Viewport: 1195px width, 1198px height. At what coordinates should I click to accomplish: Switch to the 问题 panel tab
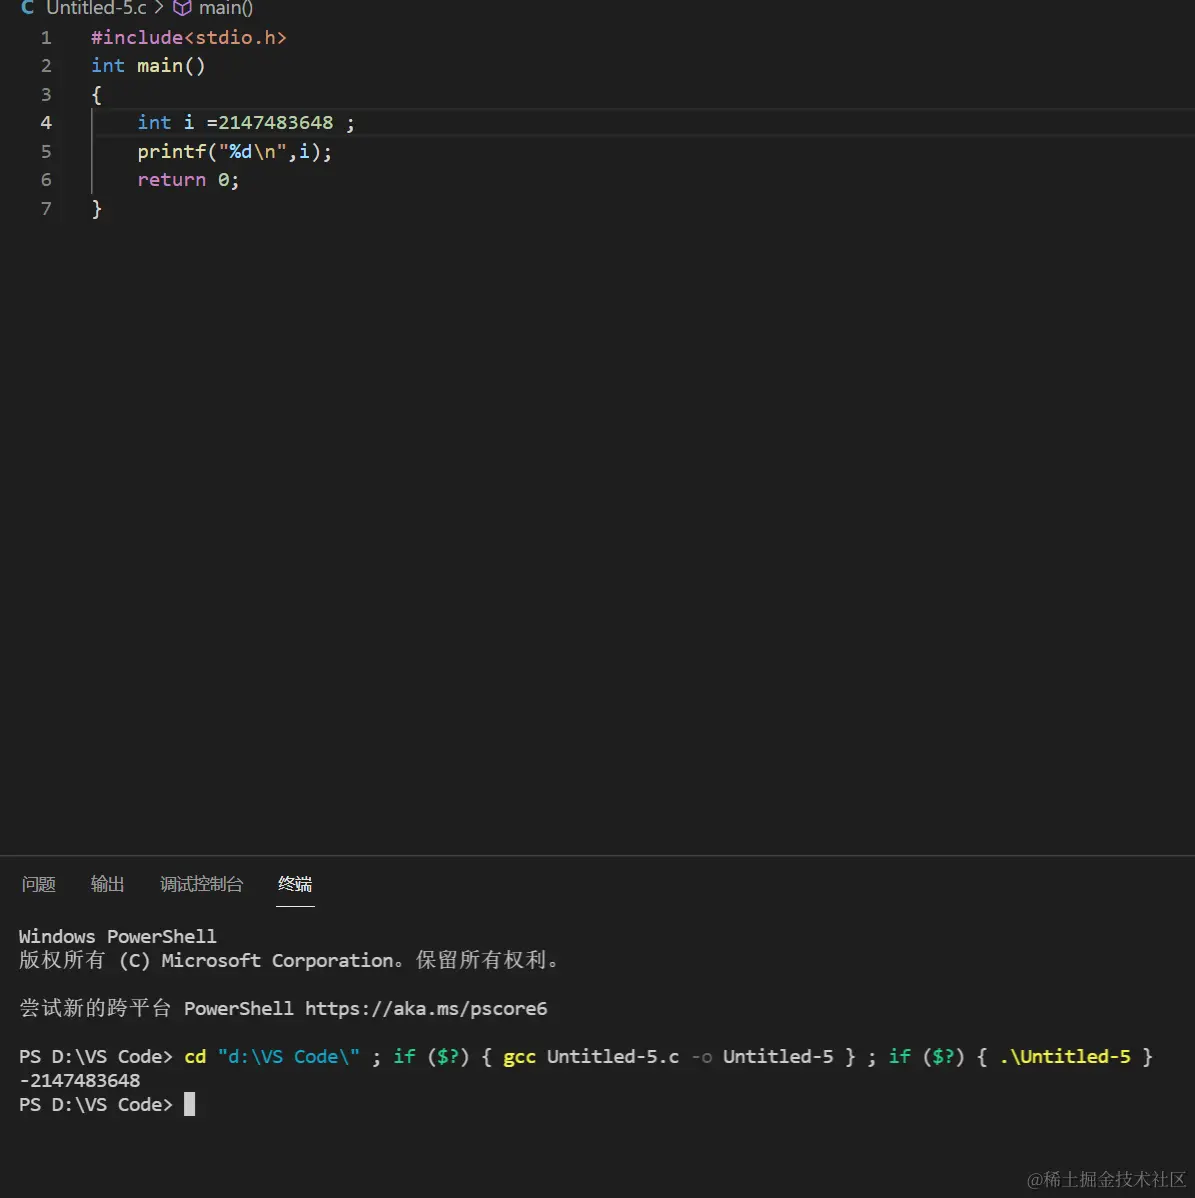coord(38,884)
